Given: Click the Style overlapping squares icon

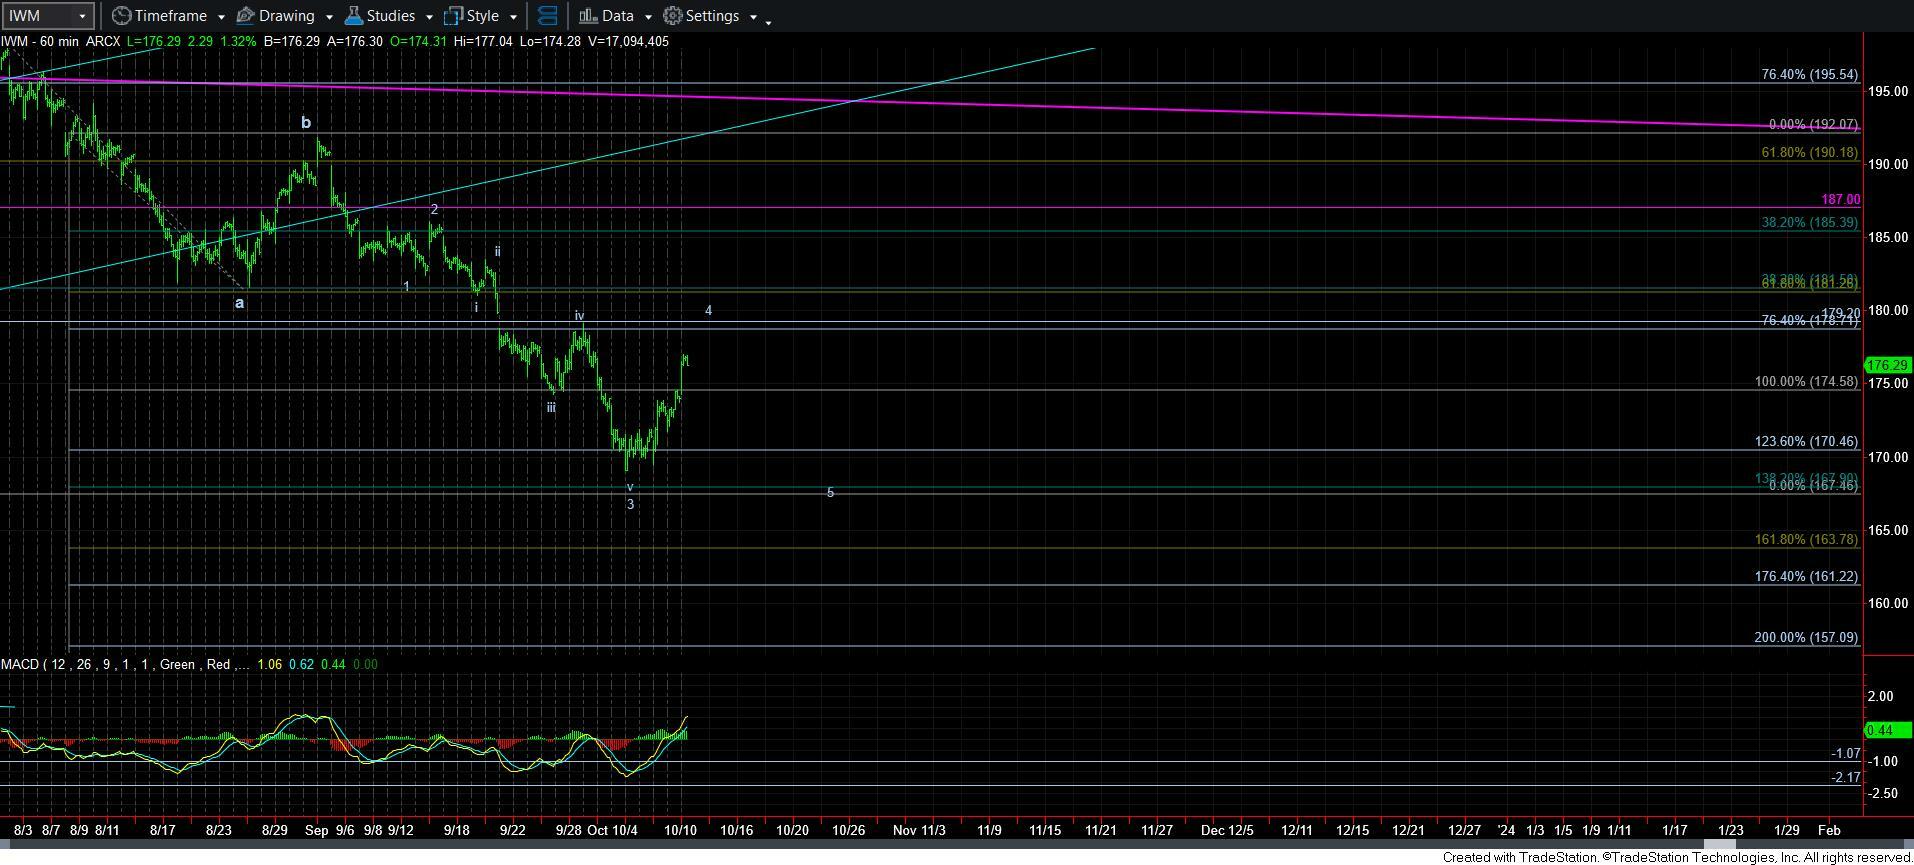Looking at the screenshot, I should [454, 16].
